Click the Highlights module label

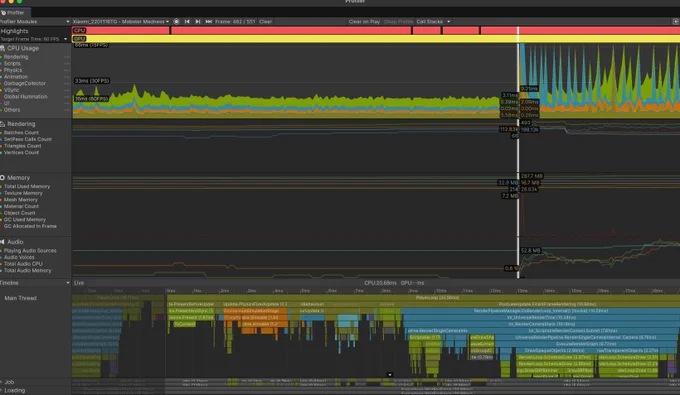[14, 31]
